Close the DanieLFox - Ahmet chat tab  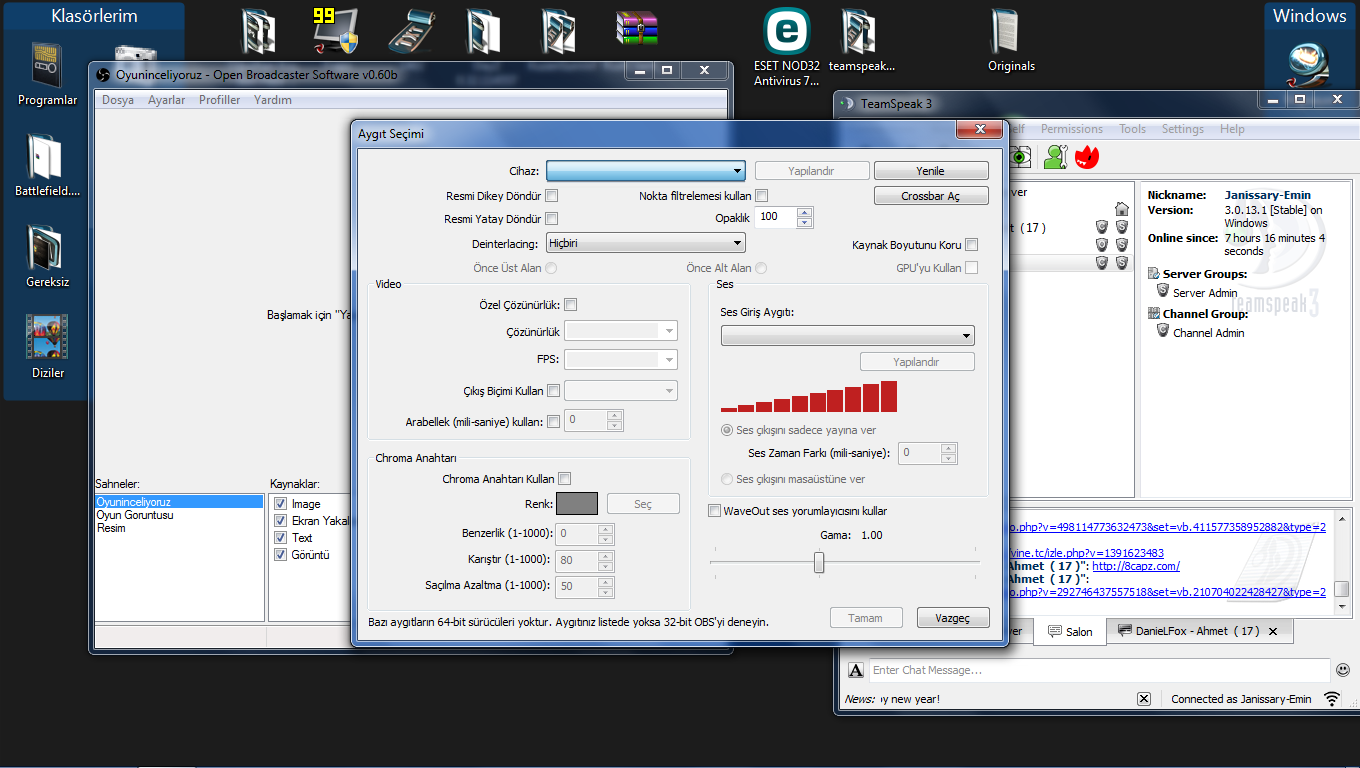pos(1273,632)
